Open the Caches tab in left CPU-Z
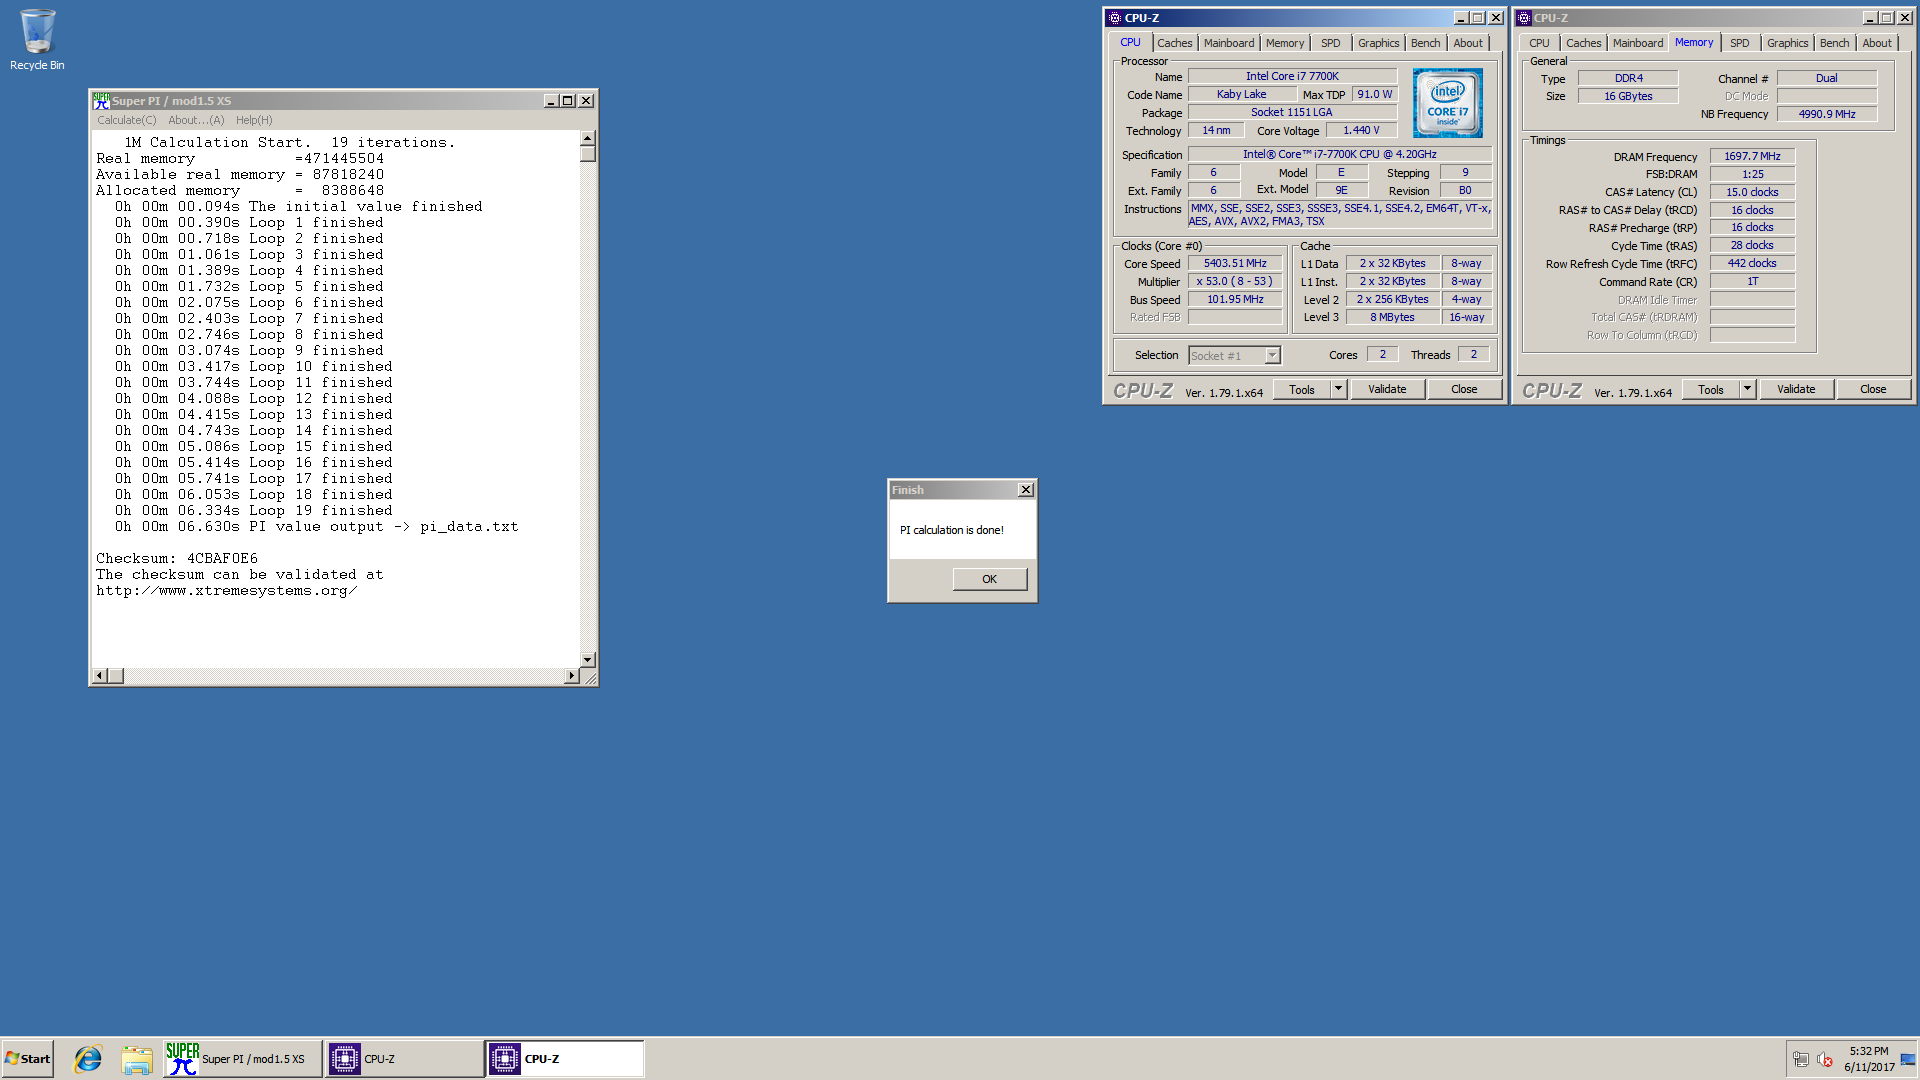The height and width of the screenshot is (1080, 1920). coord(1174,43)
